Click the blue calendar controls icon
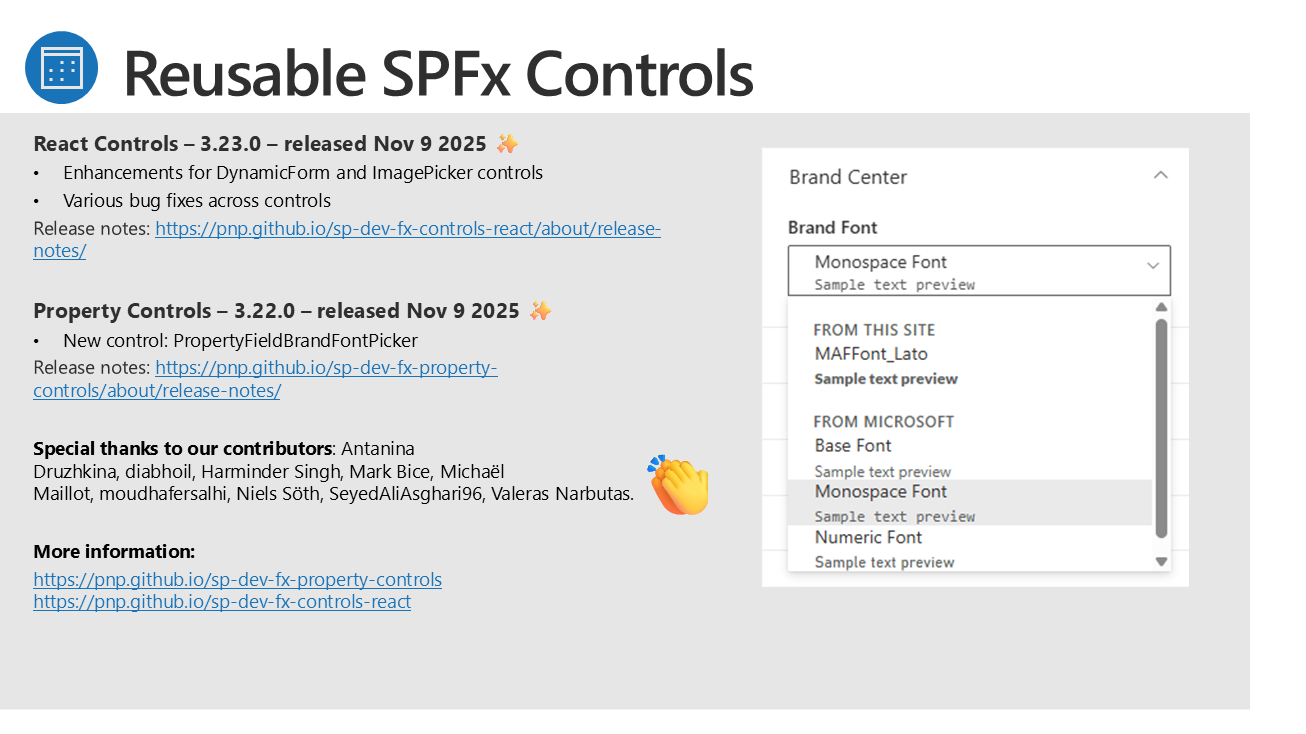The height and width of the screenshot is (734, 1306). (x=61, y=68)
